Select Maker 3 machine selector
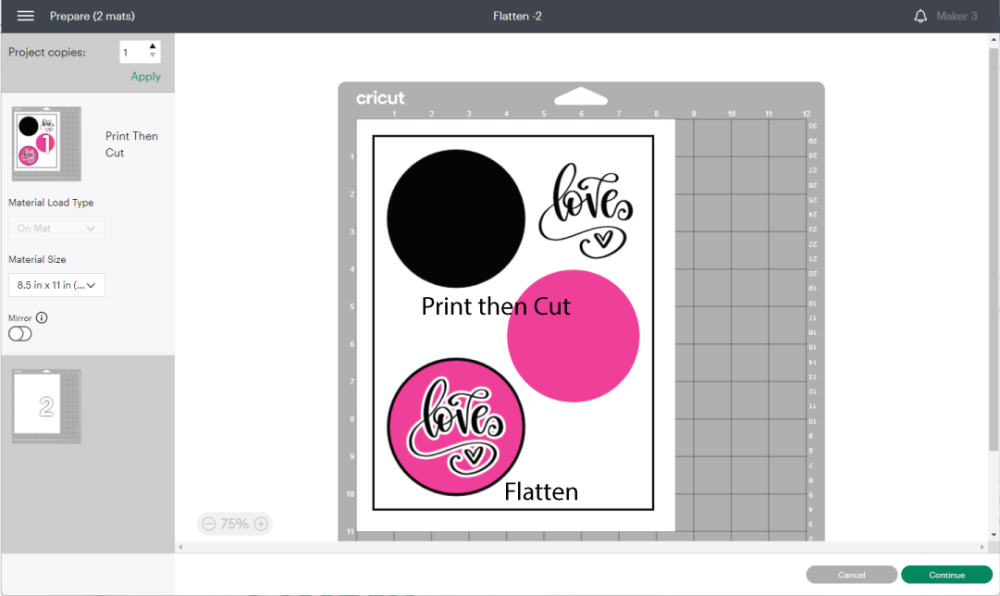 (x=957, y=16)
